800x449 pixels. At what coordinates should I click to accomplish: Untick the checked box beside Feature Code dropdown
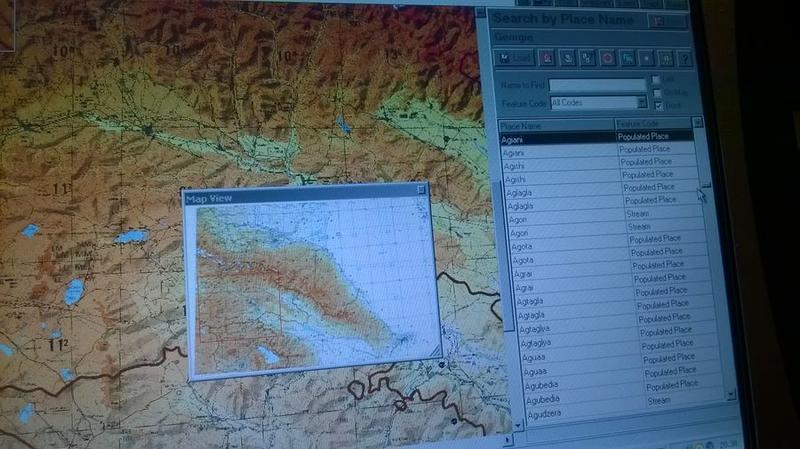pos(659,106)
